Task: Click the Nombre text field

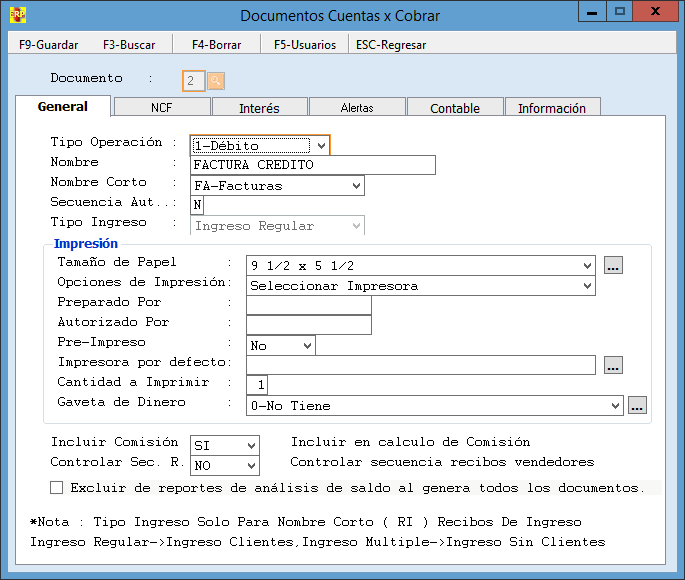Action: [x=312, y=165]
